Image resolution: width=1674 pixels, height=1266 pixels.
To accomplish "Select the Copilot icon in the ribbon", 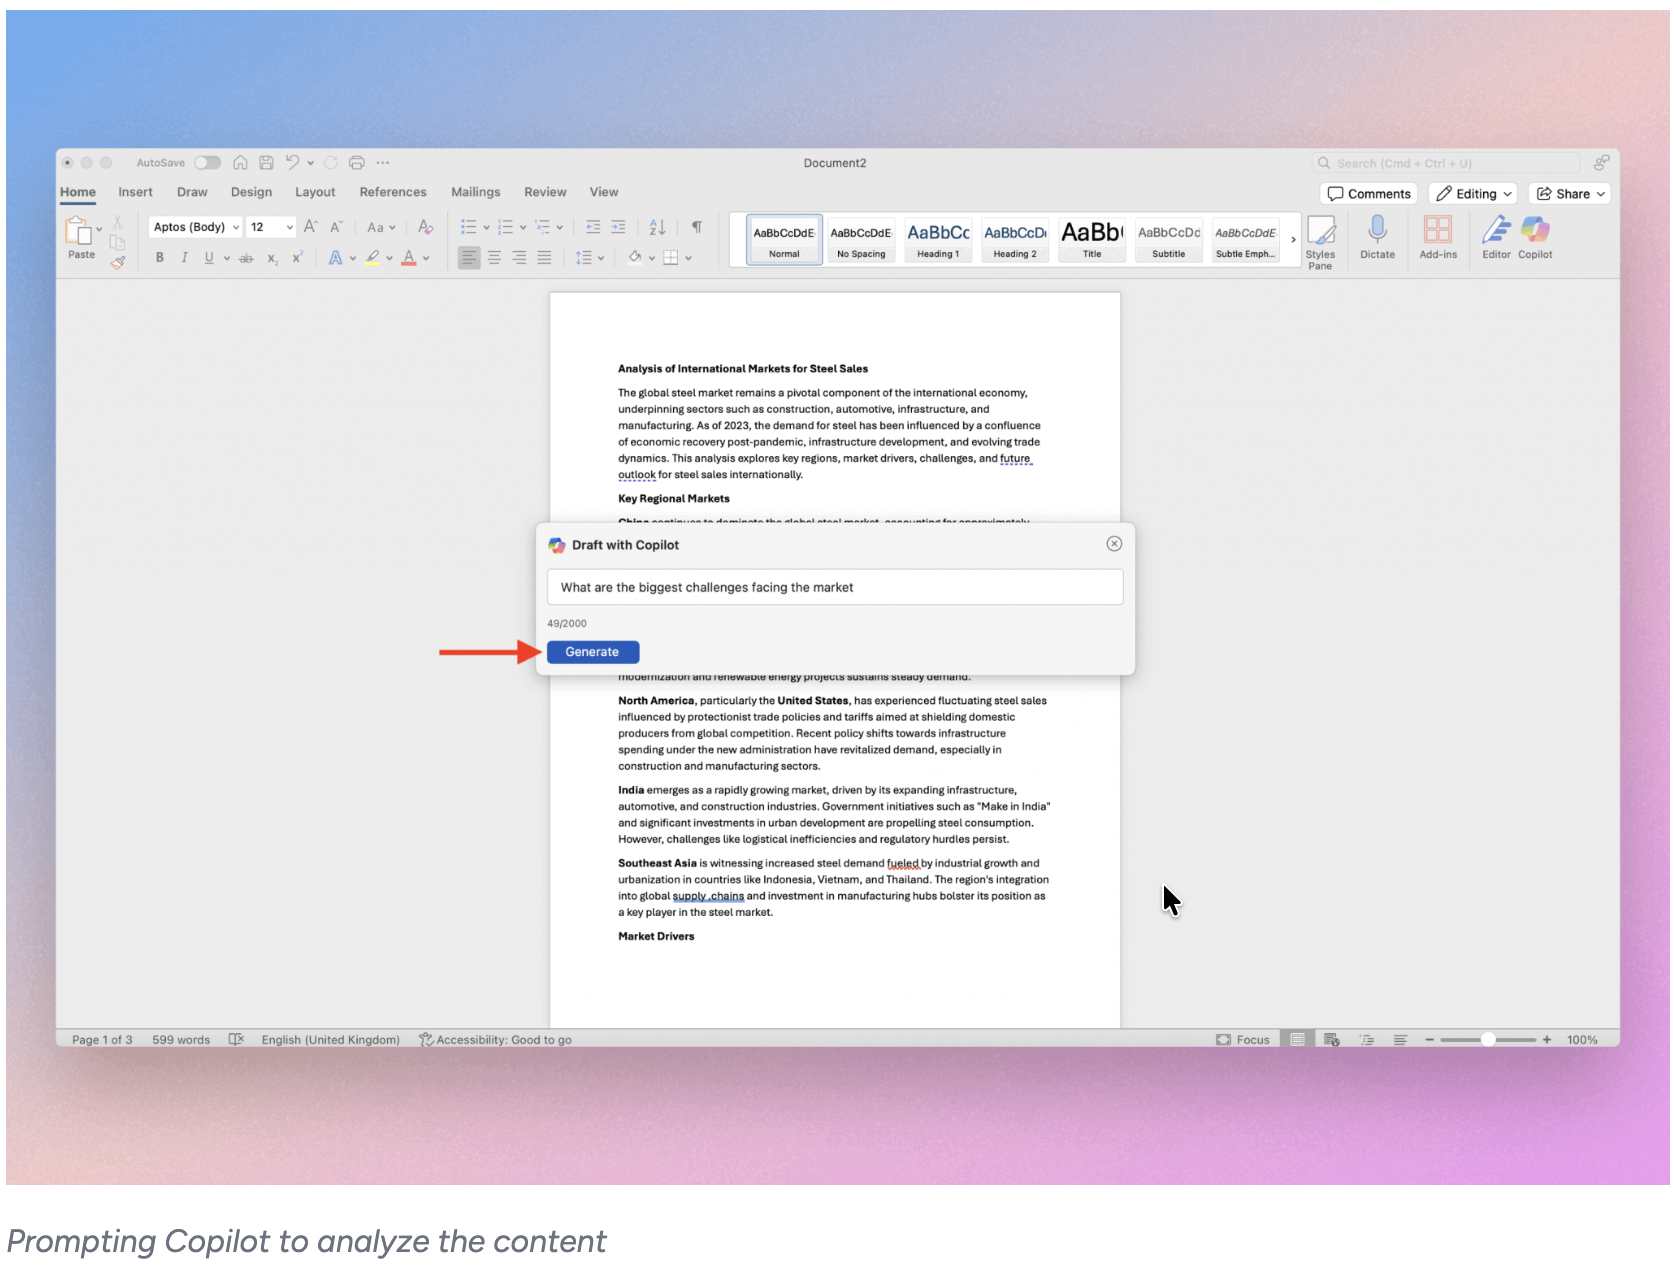I will 1535,238.
